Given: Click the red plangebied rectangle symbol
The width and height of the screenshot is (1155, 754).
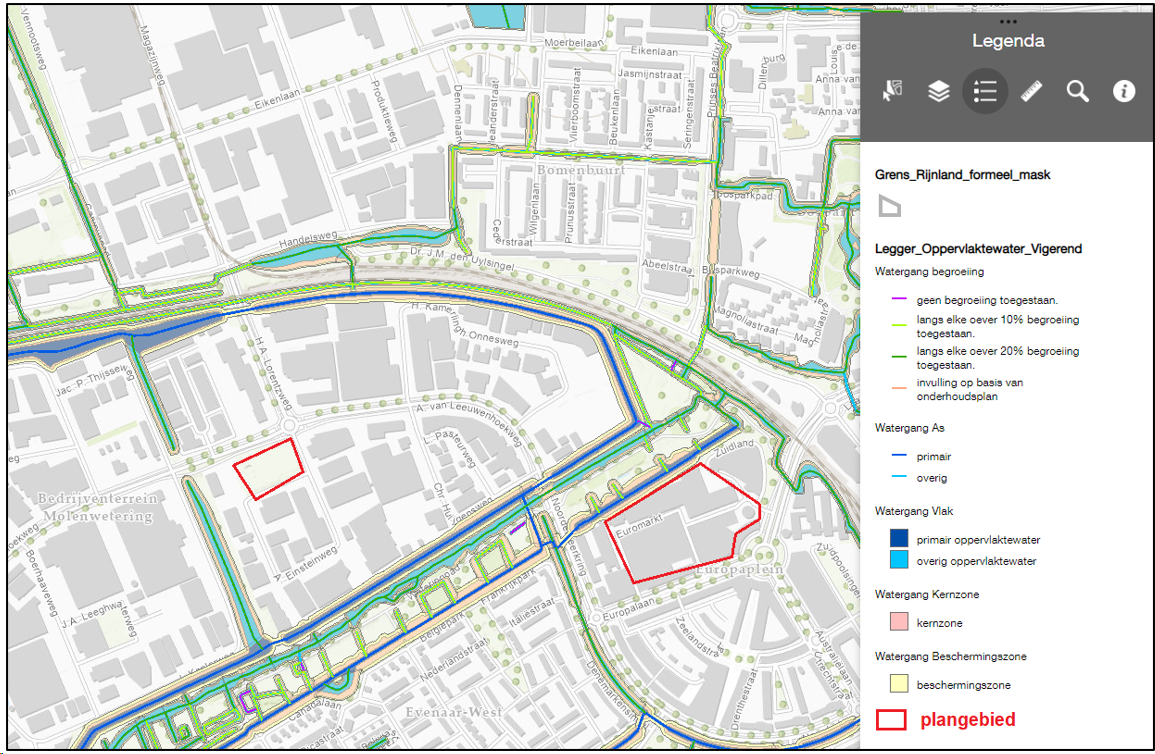Looking at the screenshot, I should pyautogui.click(x=892, y=720).
